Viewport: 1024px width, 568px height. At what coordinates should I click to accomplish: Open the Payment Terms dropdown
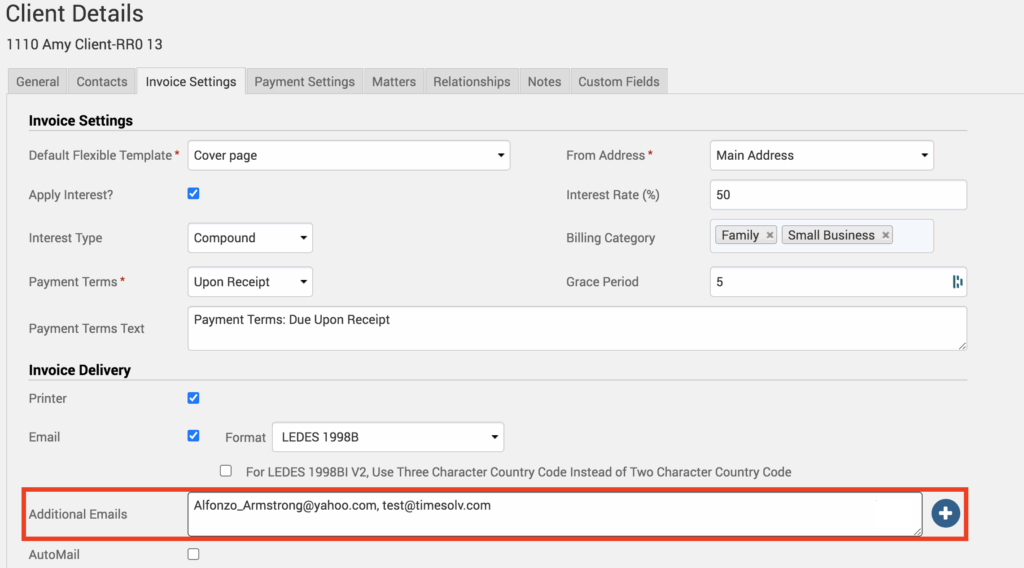(x=250, y=282)
